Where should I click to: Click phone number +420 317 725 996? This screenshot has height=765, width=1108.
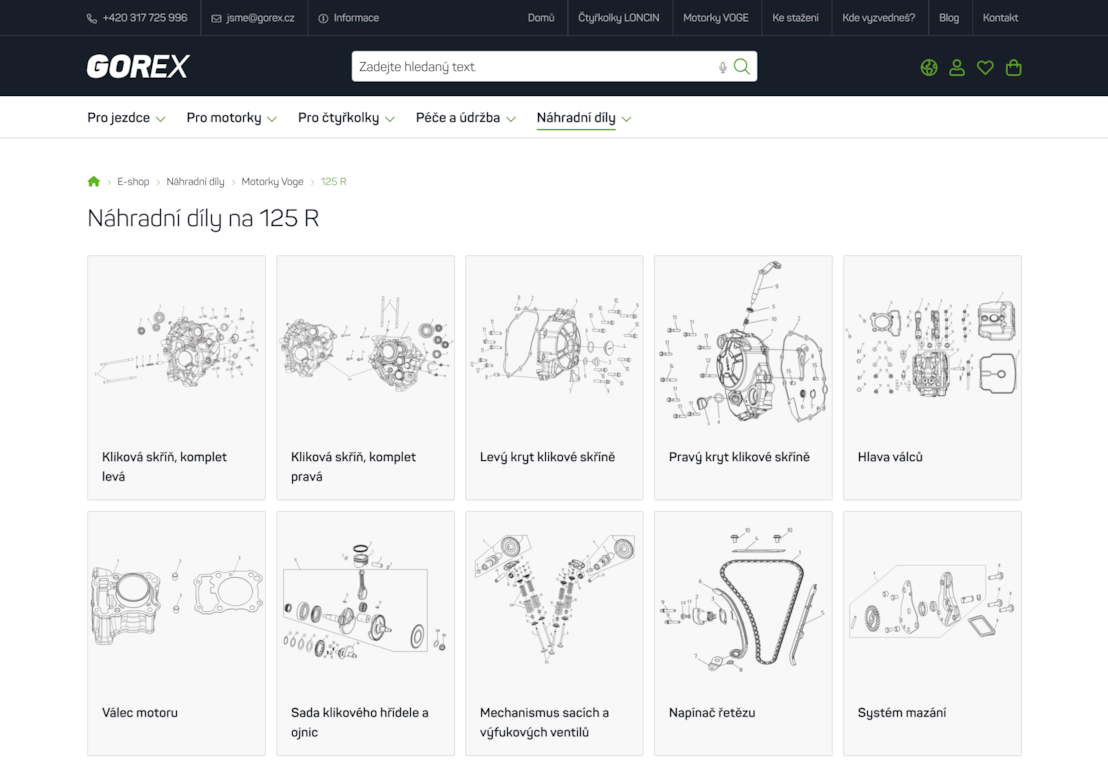pos(145,18)
